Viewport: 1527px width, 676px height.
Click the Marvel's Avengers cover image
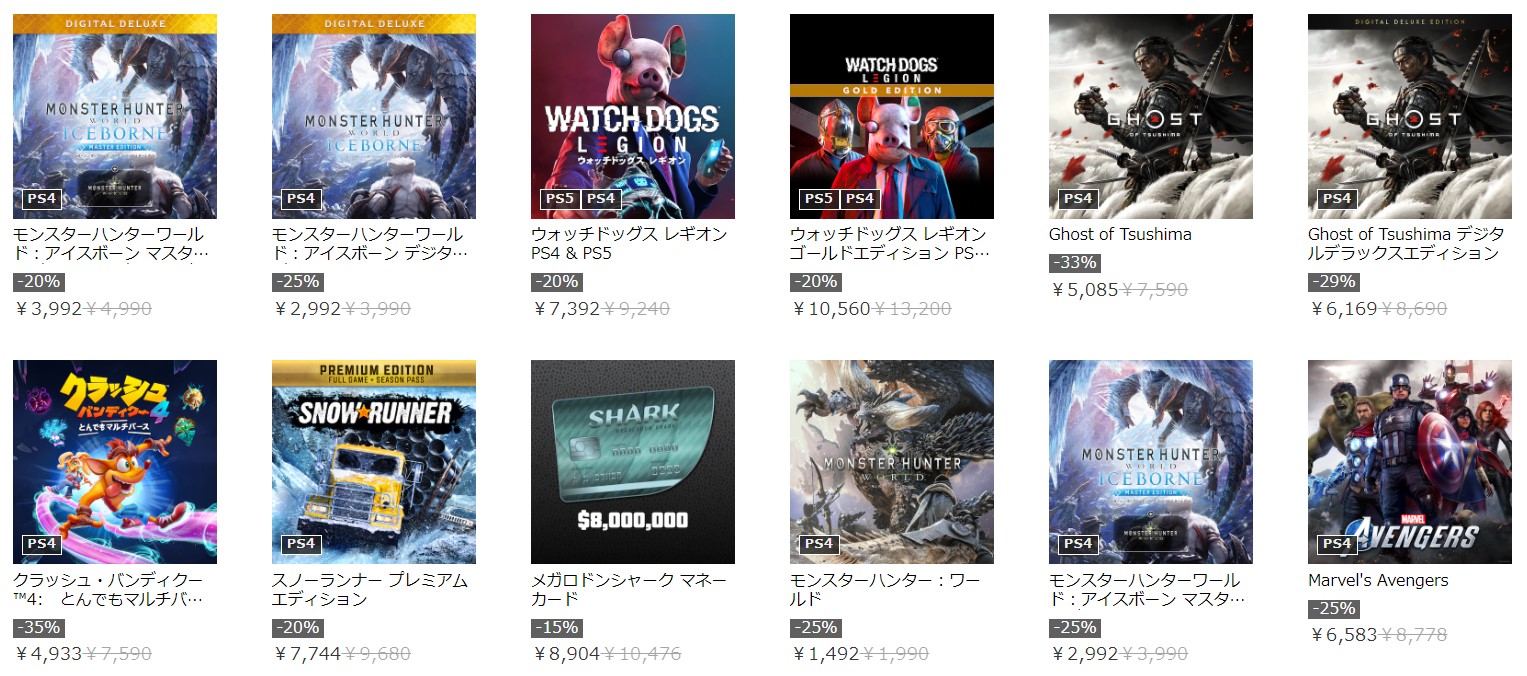(1410, 462)
